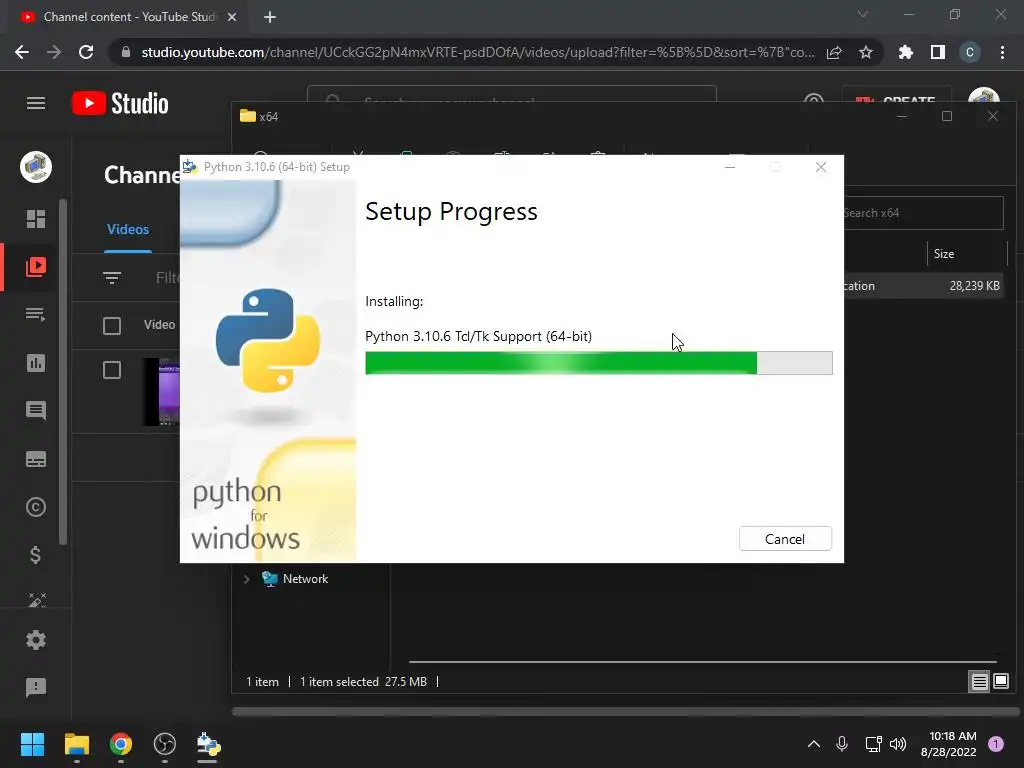The height and width of the screenshot is (768, 1024).
Task: Open the YouTube Studio hamburger menu
Action: (x=36, y=103)
